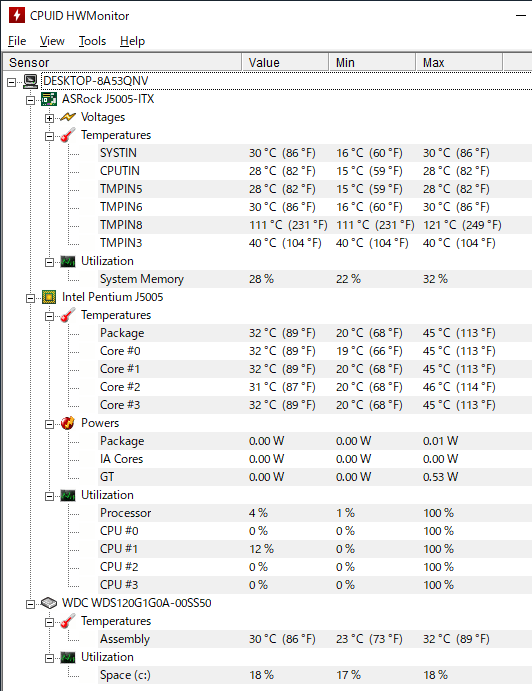Open the View menu
This screenshot has width=532, height=691.
click(x=52, y=41)
